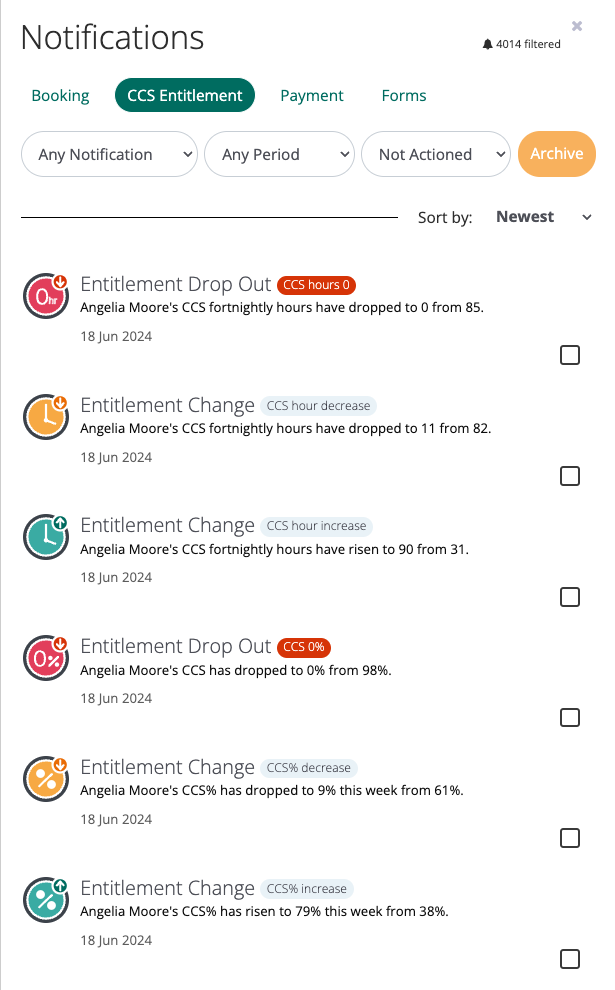
Task: Switch to the Booking tab
Action: (x=60, y=95)
